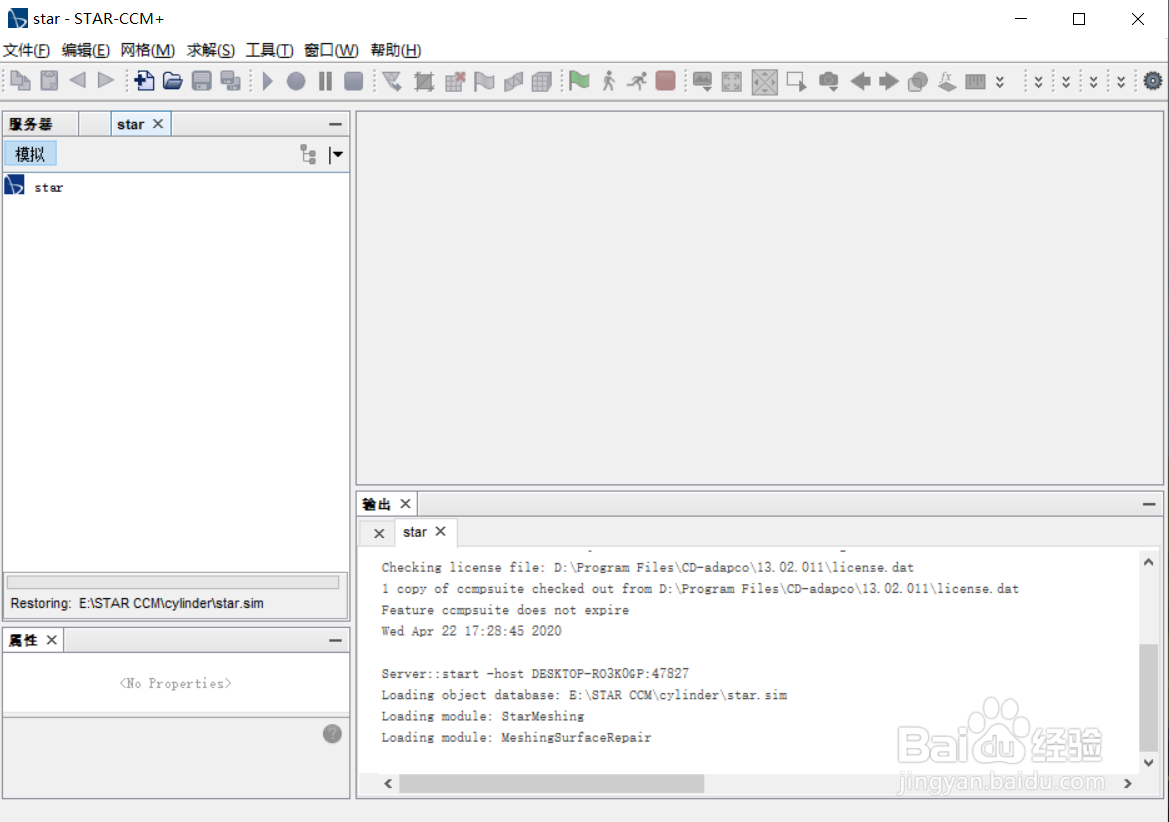This screenshot has height=822, width=1169.
Task: Click the grey meshed cube icon
Action: tap(542, 81)
